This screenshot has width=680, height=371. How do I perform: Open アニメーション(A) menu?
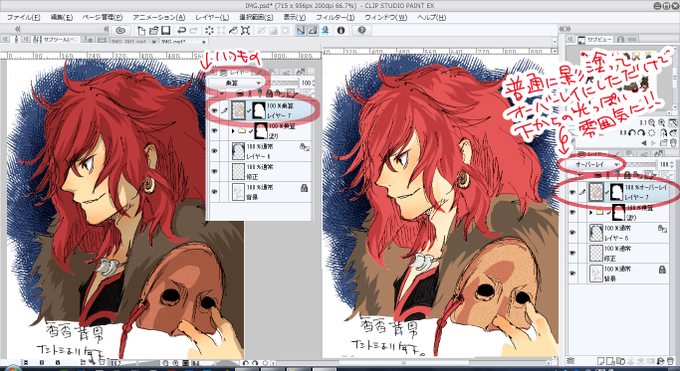(x=159, y=17)
